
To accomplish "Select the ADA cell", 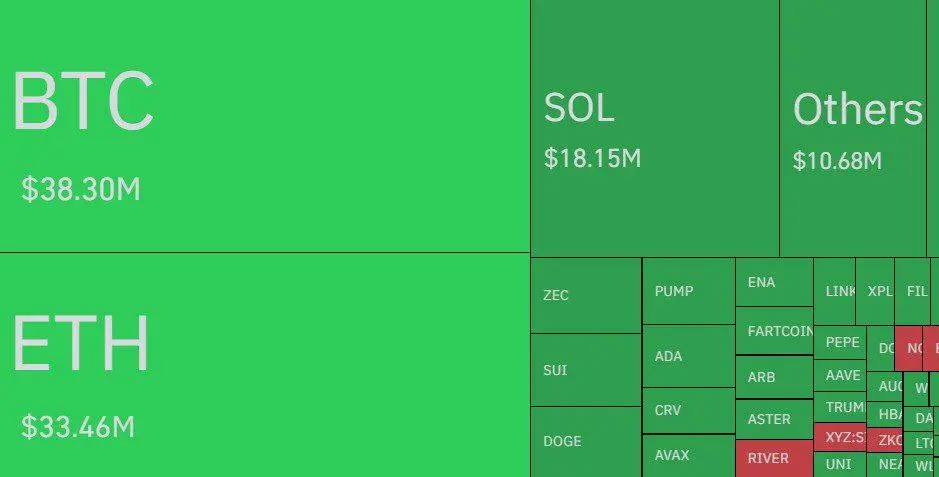I will click(x=689, y=356).
